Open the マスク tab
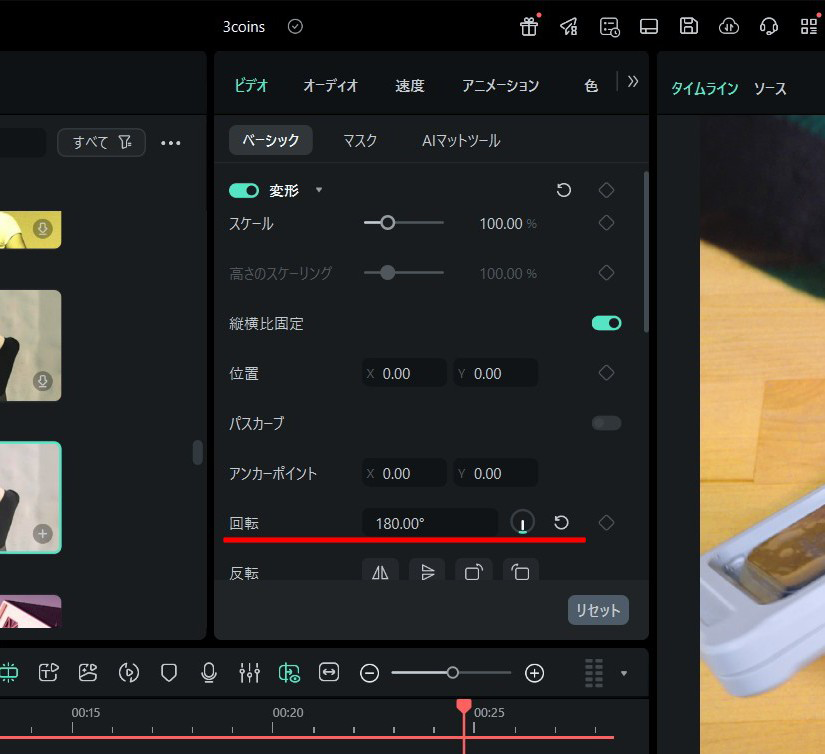The image size is (825, 754). pos(360,141)
